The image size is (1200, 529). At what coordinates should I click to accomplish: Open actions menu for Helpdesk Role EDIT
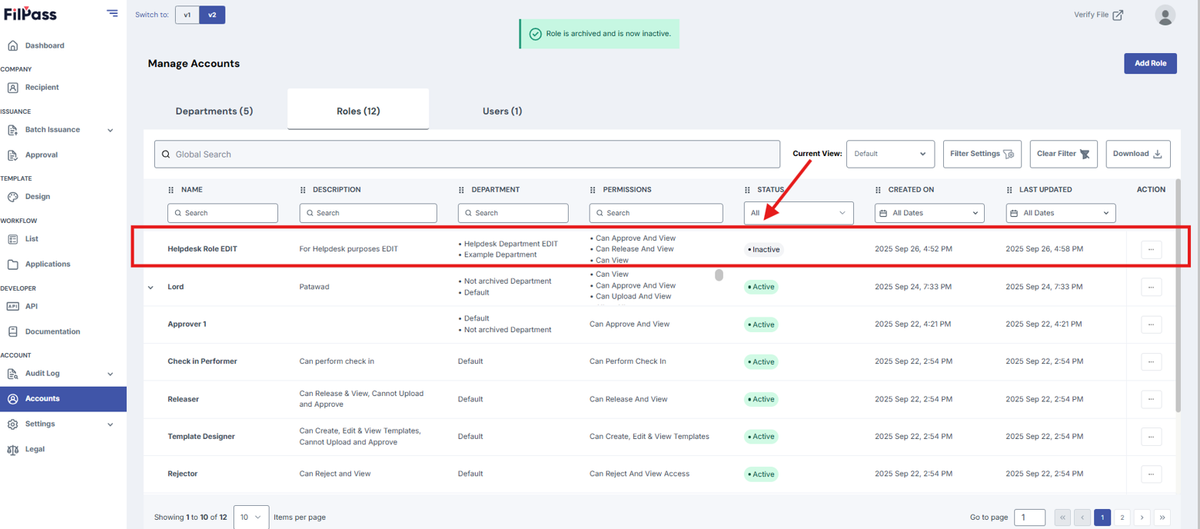point(1151,249)
